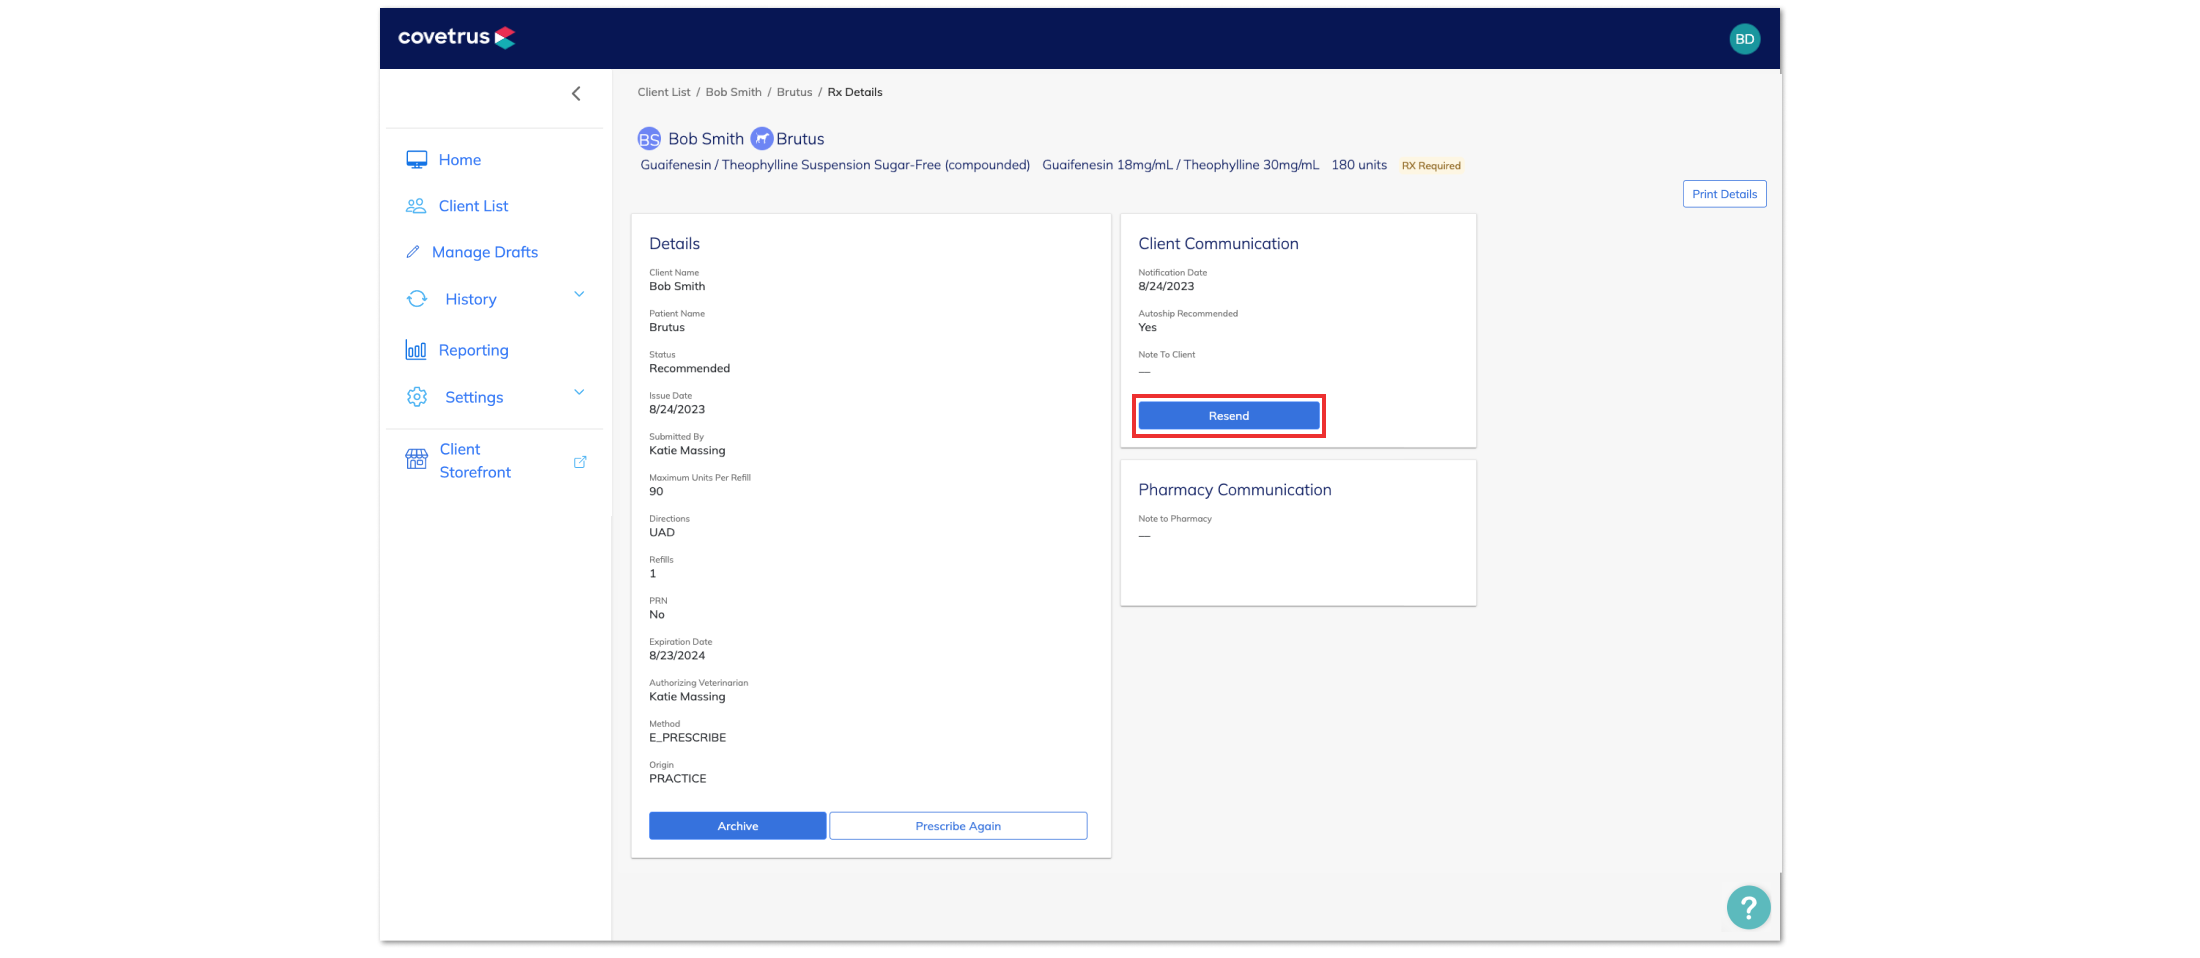
Task: Expand the Settings submenu
Action: pos(579,392)
